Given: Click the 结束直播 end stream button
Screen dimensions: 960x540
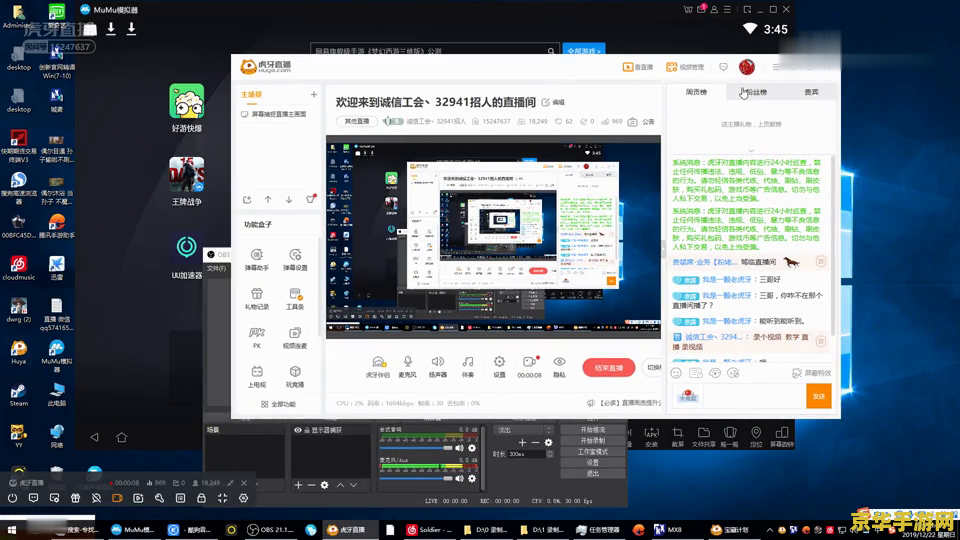Looking at the screenshot, I should pyautogui.click(x=609, y=367).
